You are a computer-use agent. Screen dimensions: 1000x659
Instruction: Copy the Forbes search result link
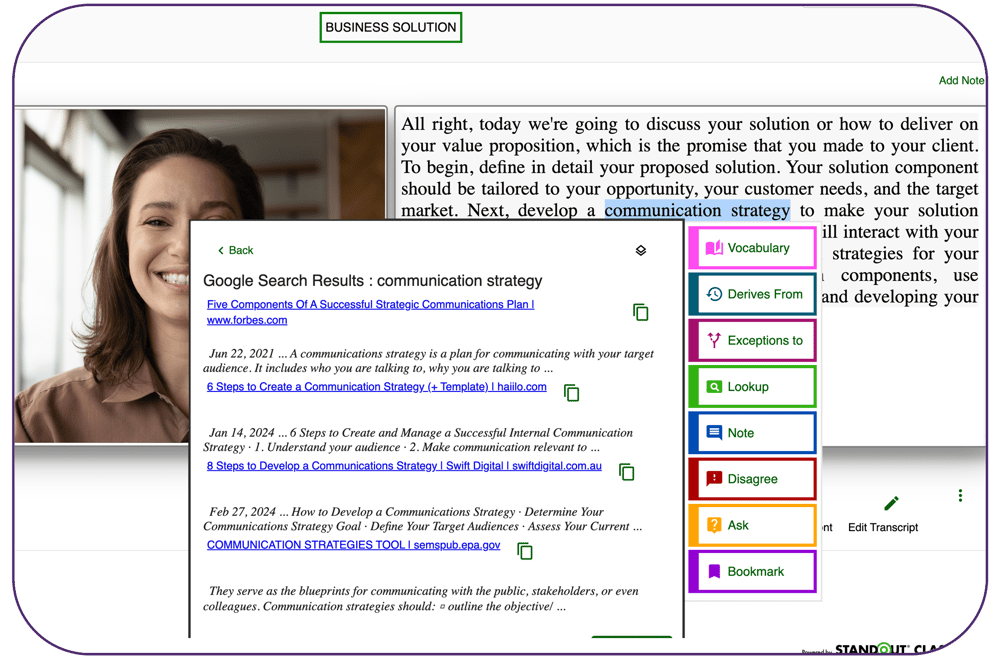tap(640, 312)
